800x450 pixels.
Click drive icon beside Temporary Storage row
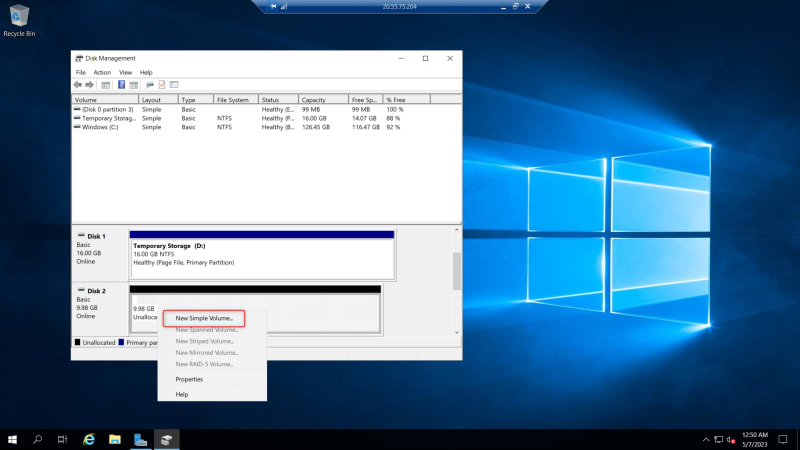click(77, 118)
